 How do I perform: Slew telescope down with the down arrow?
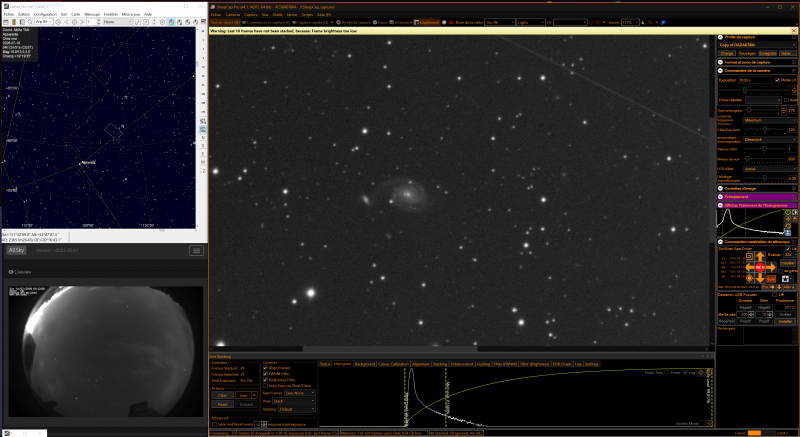pos(760,278)
